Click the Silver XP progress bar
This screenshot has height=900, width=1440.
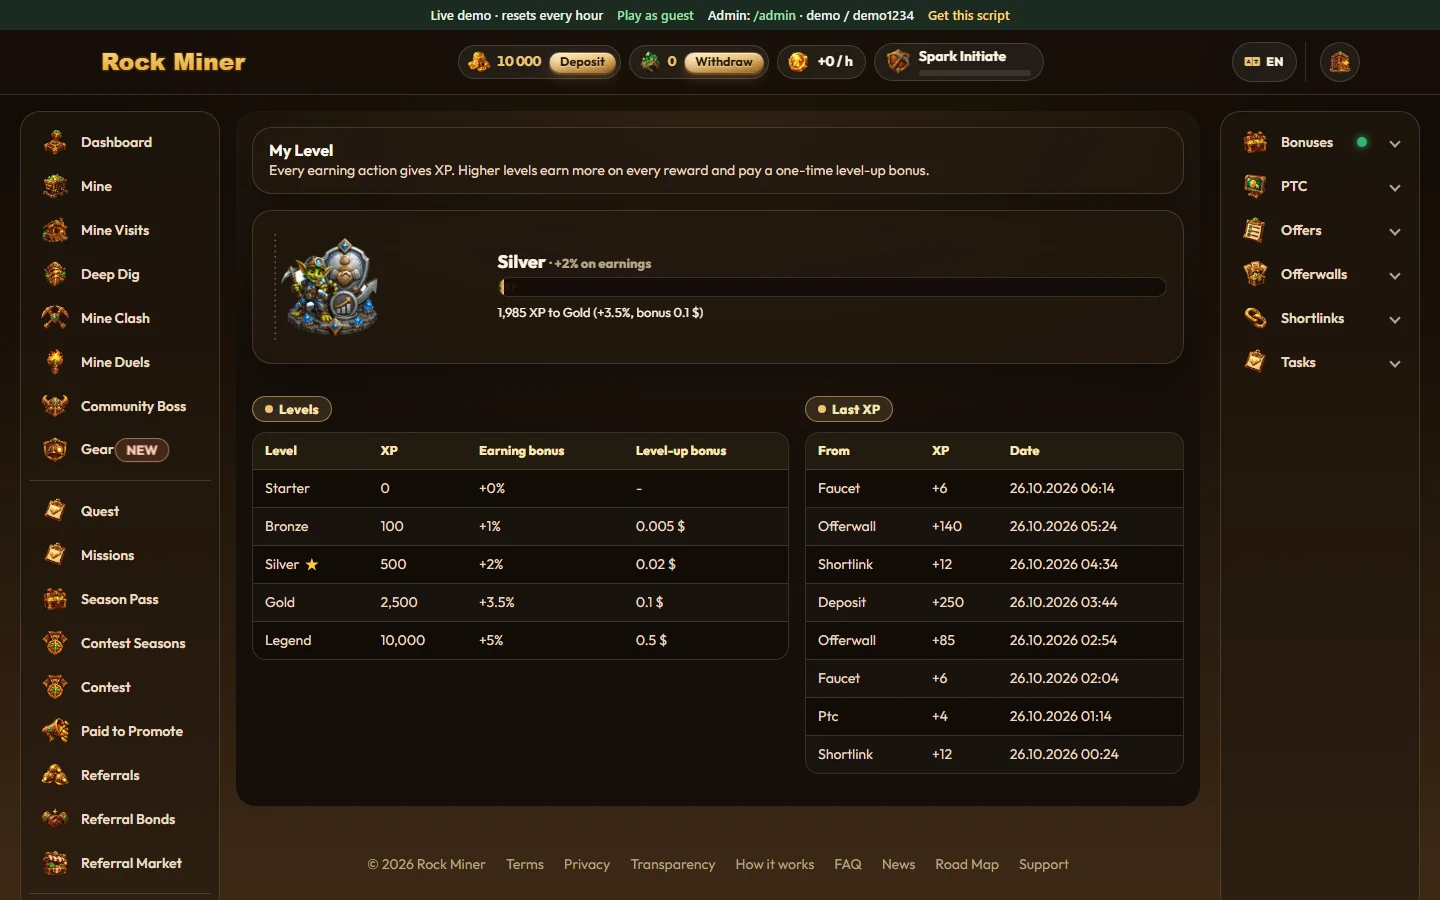(x=832, y=287)
